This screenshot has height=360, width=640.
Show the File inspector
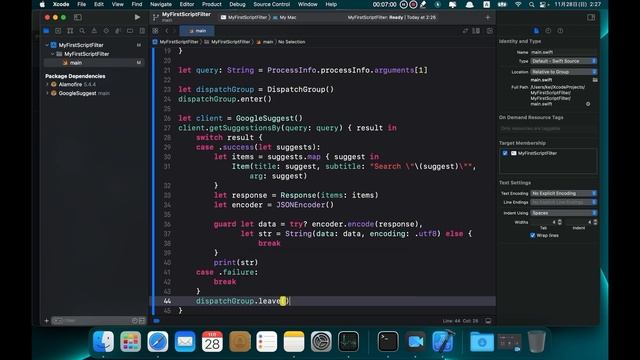point(536,31)
